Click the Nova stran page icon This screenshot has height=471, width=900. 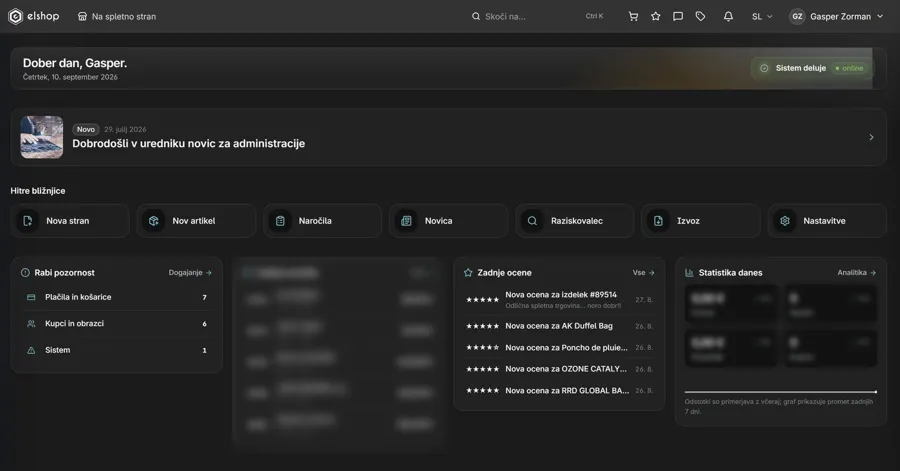pos(28,221)
